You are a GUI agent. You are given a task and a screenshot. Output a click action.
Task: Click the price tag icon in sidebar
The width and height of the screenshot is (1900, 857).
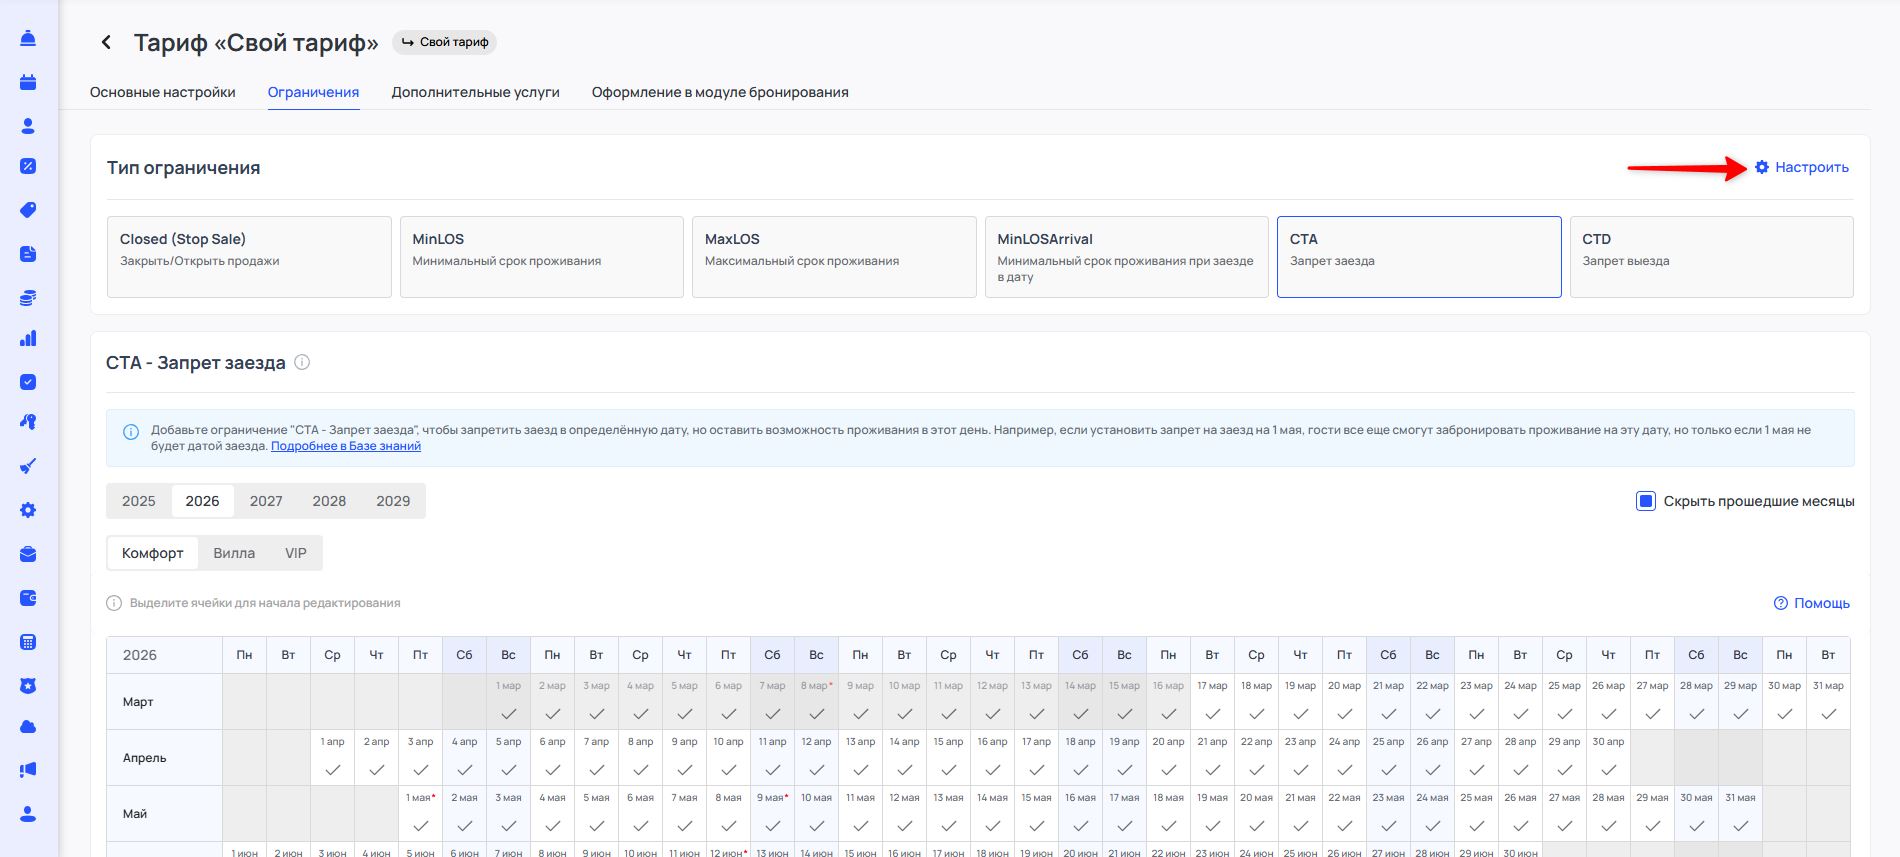pos(28,210)
